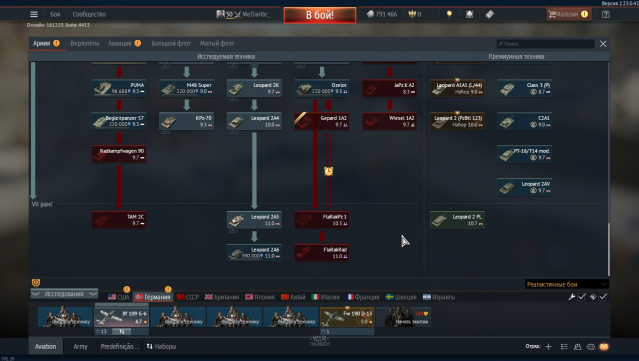The image size is (639, 361).
Task: Open the contacts list icon
Action: (577, 347)
